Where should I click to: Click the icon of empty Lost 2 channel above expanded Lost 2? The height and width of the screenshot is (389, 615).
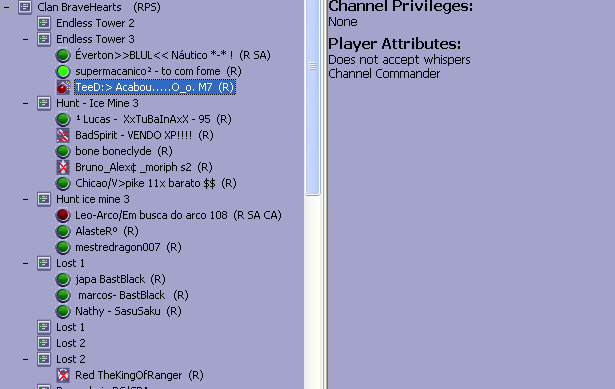tap(44, 343)
